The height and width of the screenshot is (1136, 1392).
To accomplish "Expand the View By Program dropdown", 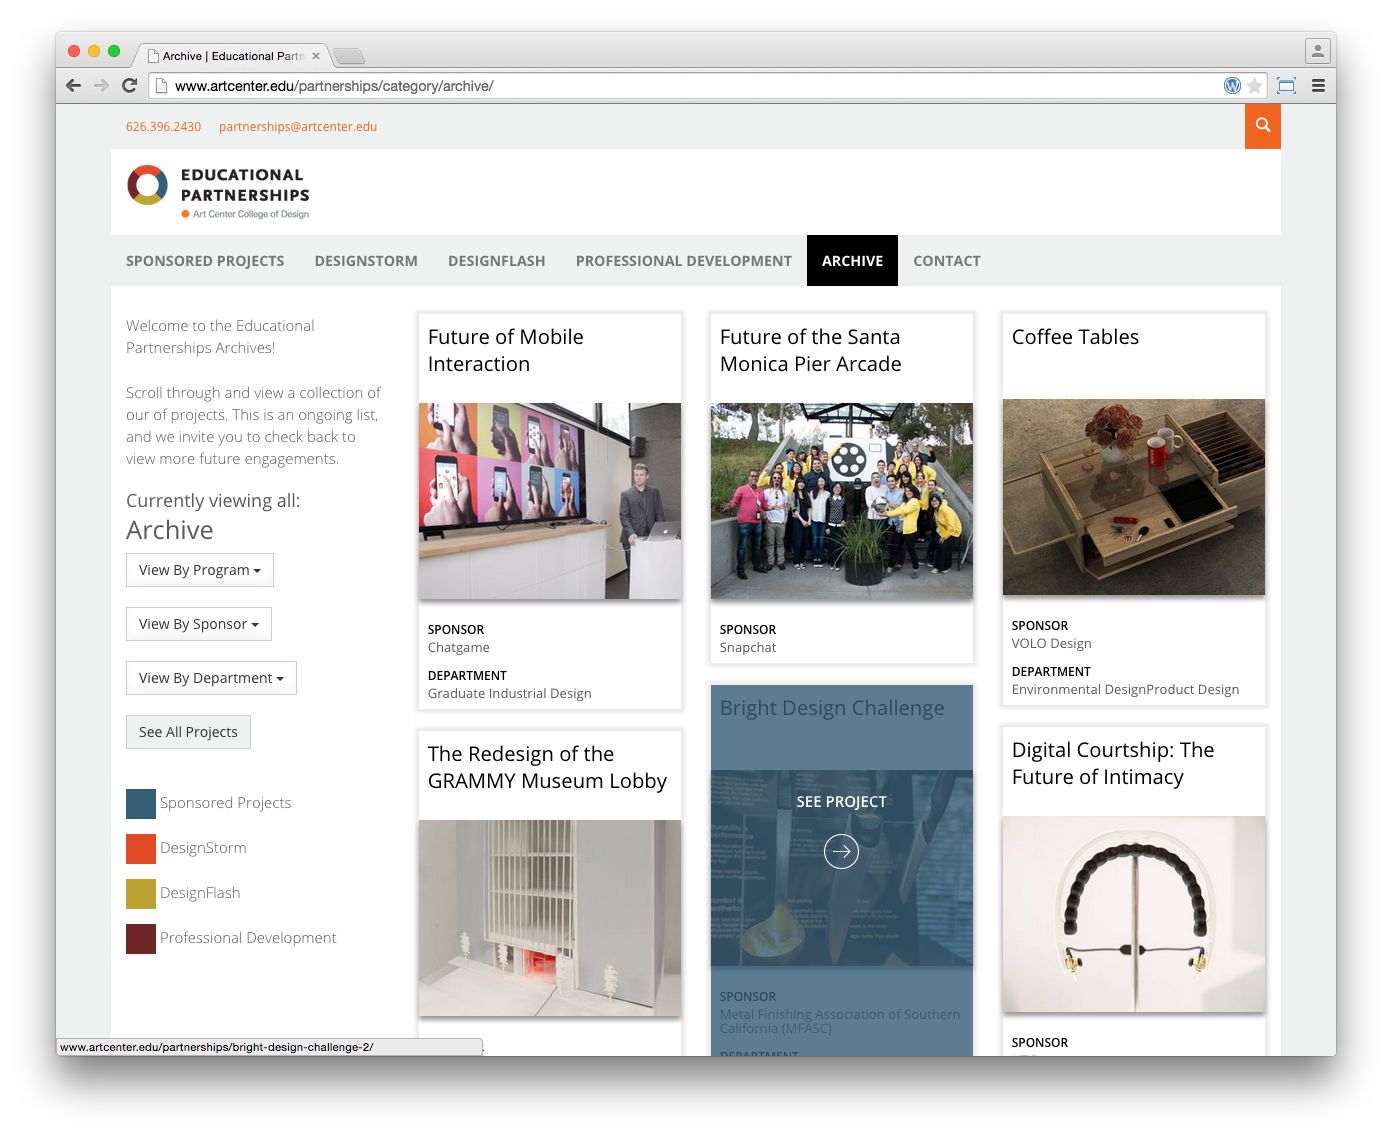I will [x=200, y=570].
